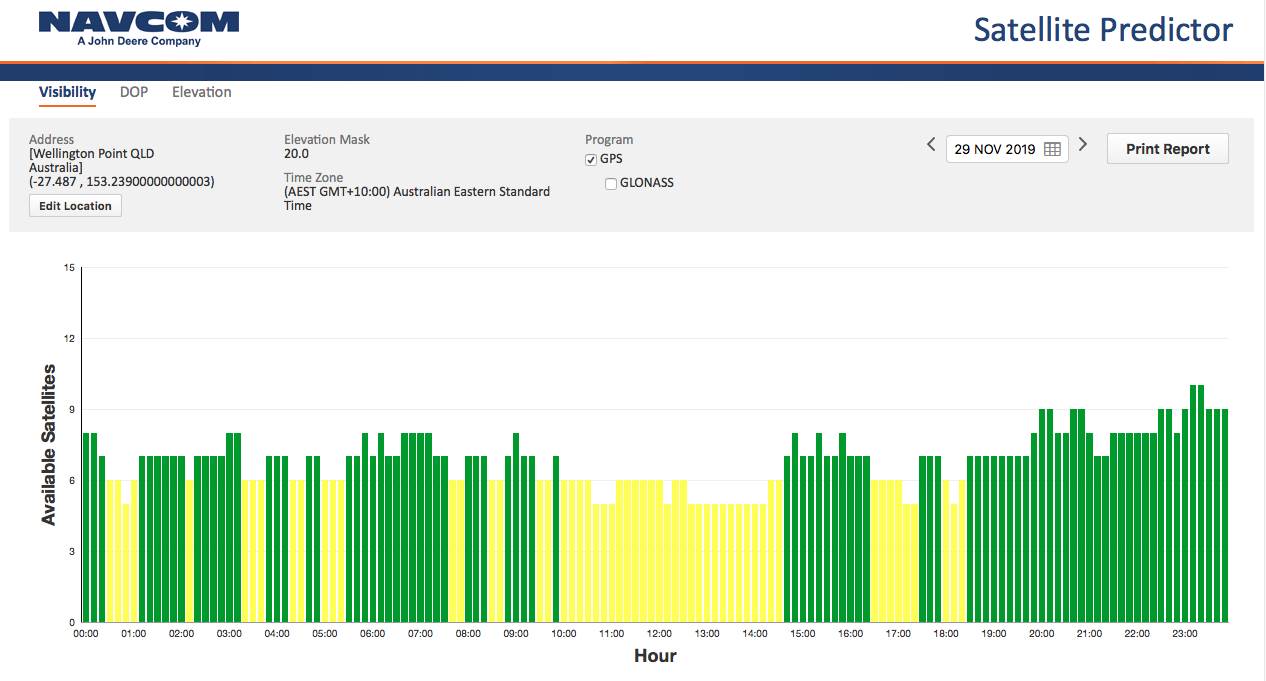Click the Wellington Point QLD address text

click(93, 154)
